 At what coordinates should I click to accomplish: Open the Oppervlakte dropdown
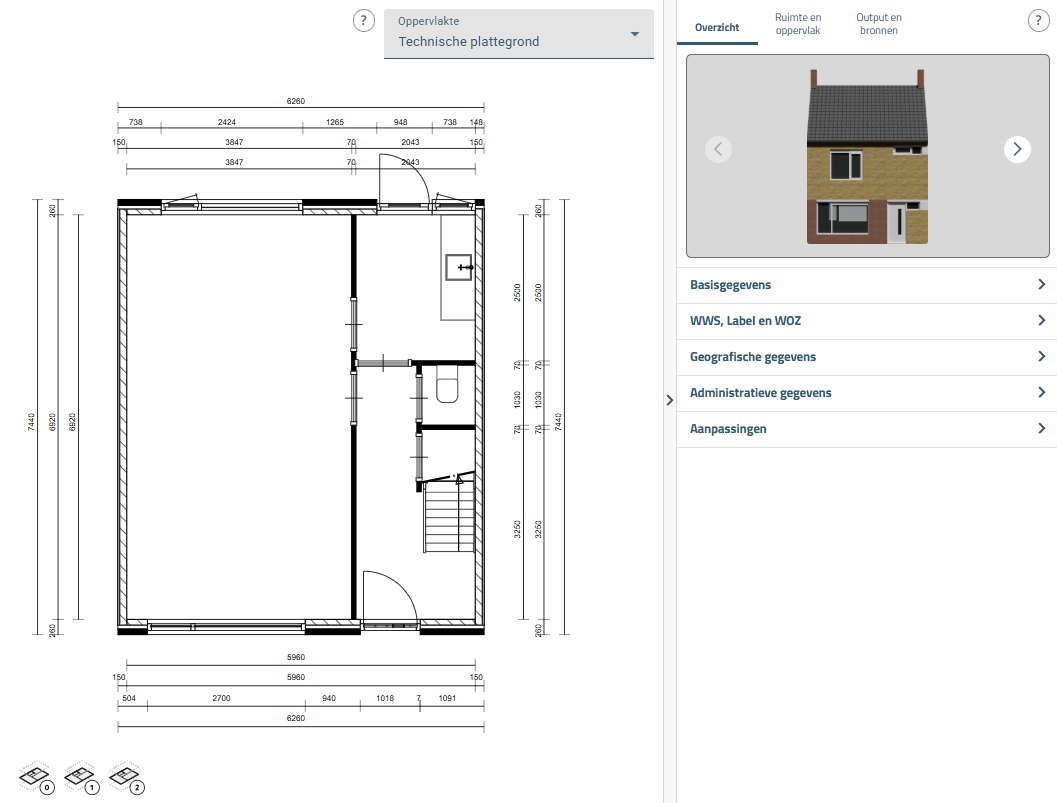point(518,34)
